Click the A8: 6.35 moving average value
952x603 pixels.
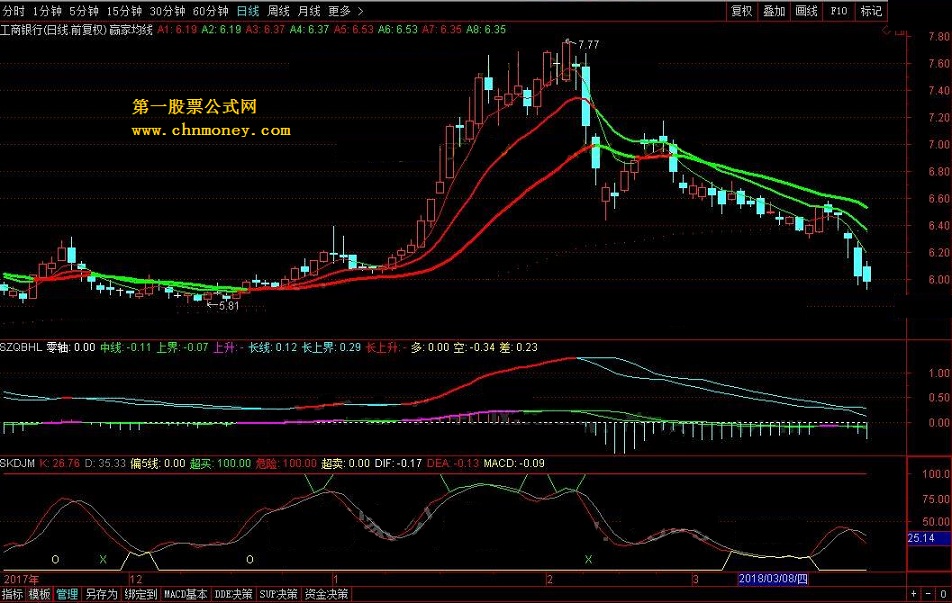486,29
